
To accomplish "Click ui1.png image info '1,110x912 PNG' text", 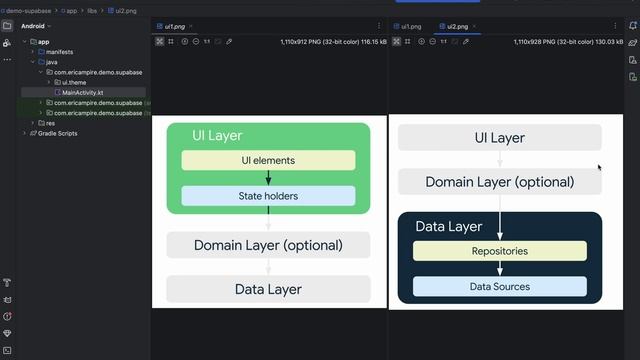I will (x=333, y=42).
